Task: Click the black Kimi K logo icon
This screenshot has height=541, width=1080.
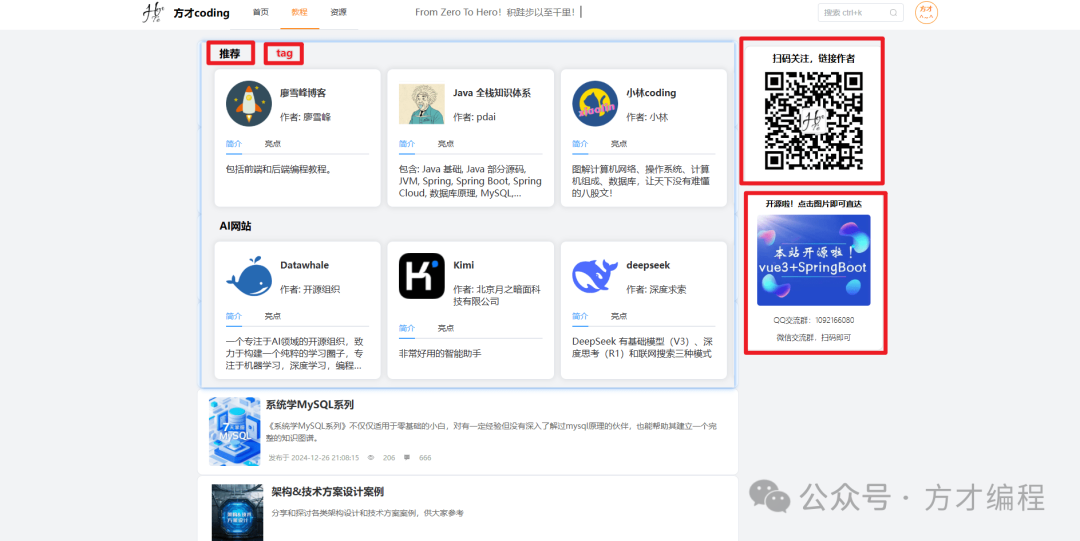Action: 422,276
